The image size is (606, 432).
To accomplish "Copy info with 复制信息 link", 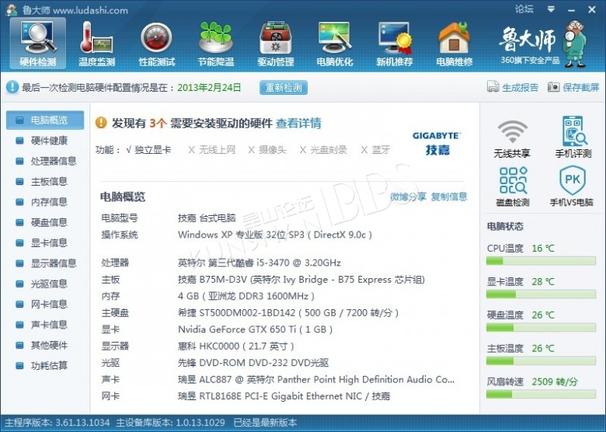I will pos(449,197).
